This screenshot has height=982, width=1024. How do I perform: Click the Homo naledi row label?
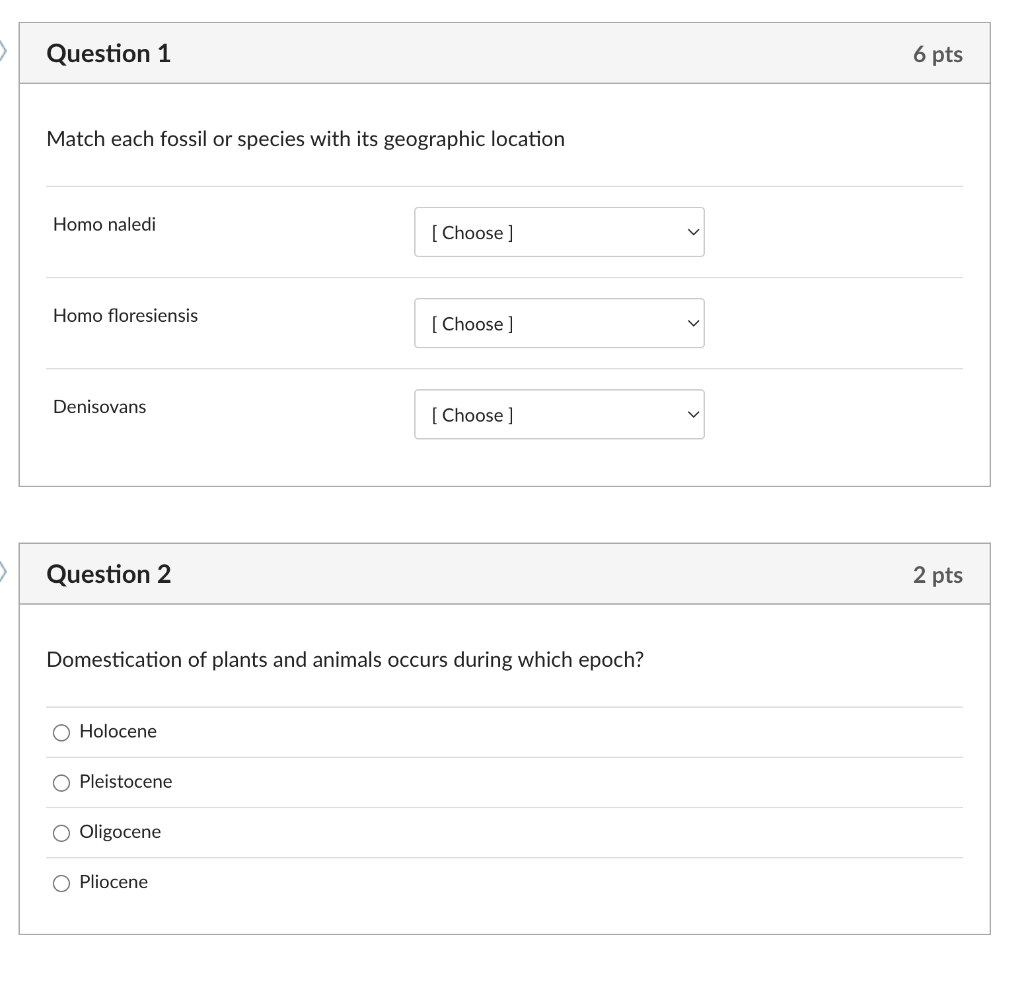[x=104, y=224]
